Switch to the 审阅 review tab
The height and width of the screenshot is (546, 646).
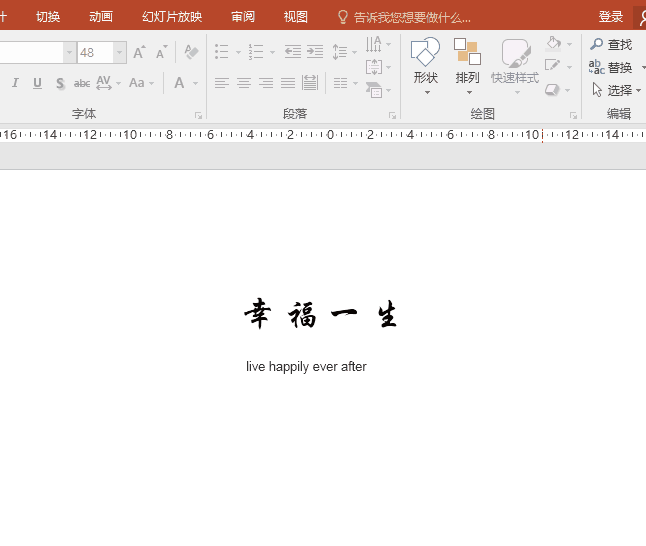tap(243, 17)
